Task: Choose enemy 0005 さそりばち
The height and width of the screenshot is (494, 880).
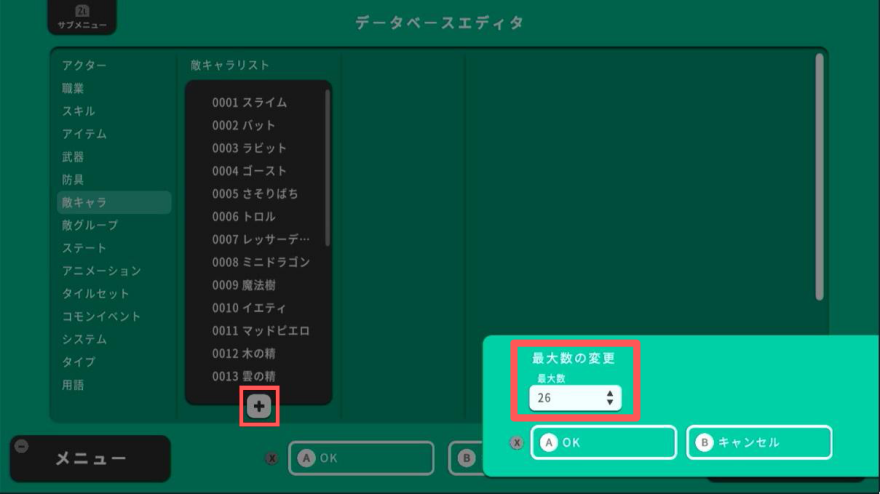Action: point(255,193)
